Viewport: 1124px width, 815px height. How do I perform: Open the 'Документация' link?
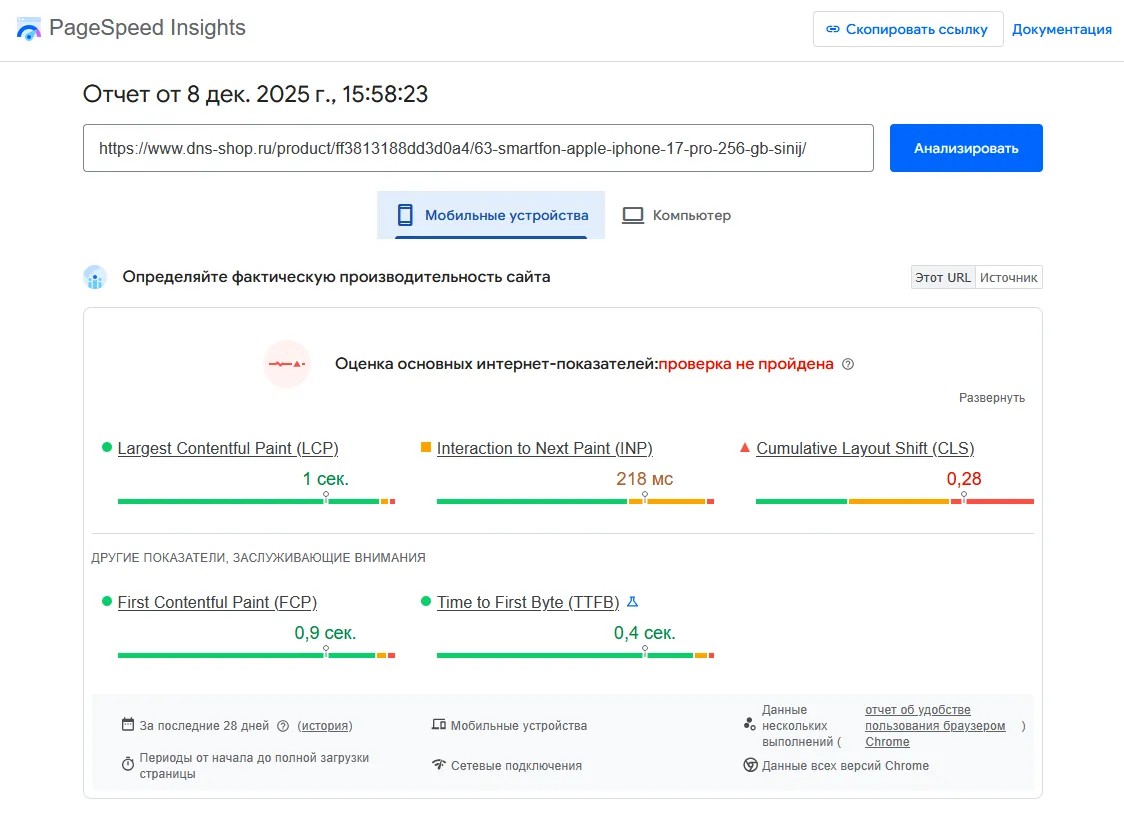click(1061, 30)
